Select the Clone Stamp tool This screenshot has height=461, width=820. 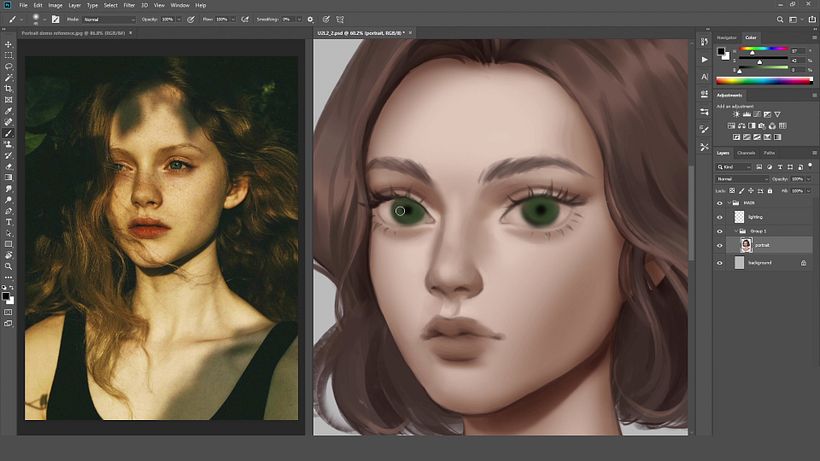pos(8,144)
